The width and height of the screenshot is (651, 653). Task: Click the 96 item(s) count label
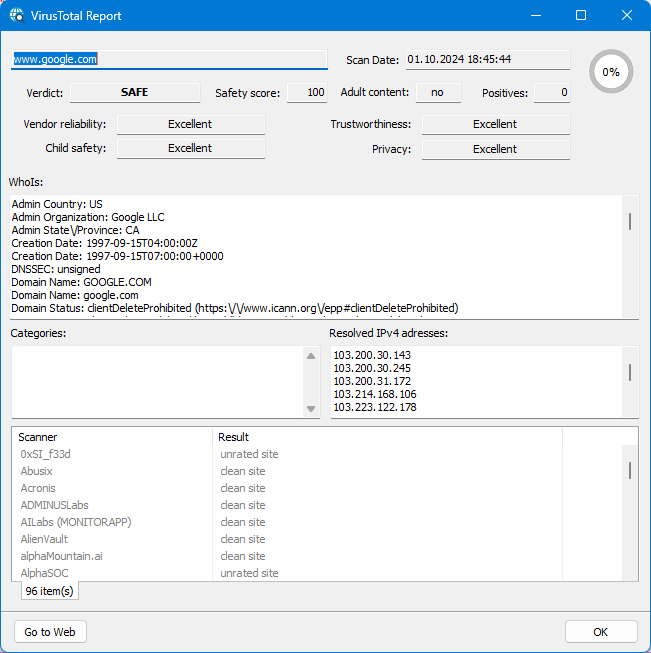pos(50,591)
